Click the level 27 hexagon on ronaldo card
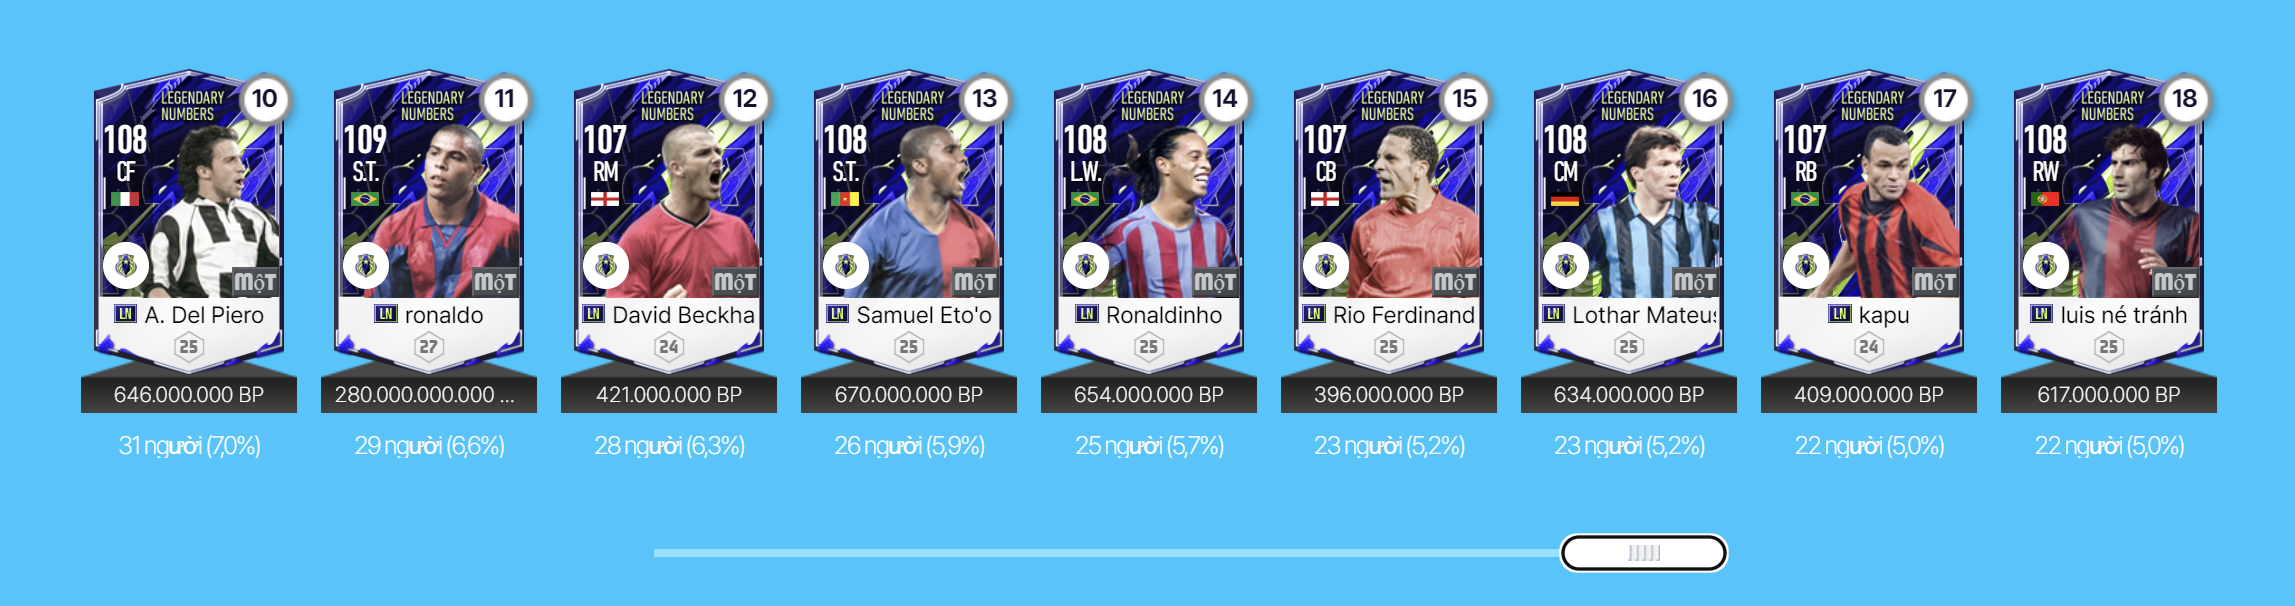The image size is (2295, 606). tap(428, 347)
